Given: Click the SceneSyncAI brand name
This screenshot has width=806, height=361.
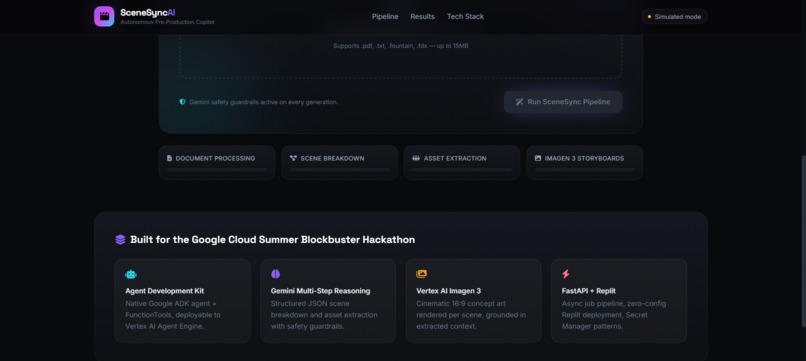Looking at the screenshot, I should (x=148, y=13).
